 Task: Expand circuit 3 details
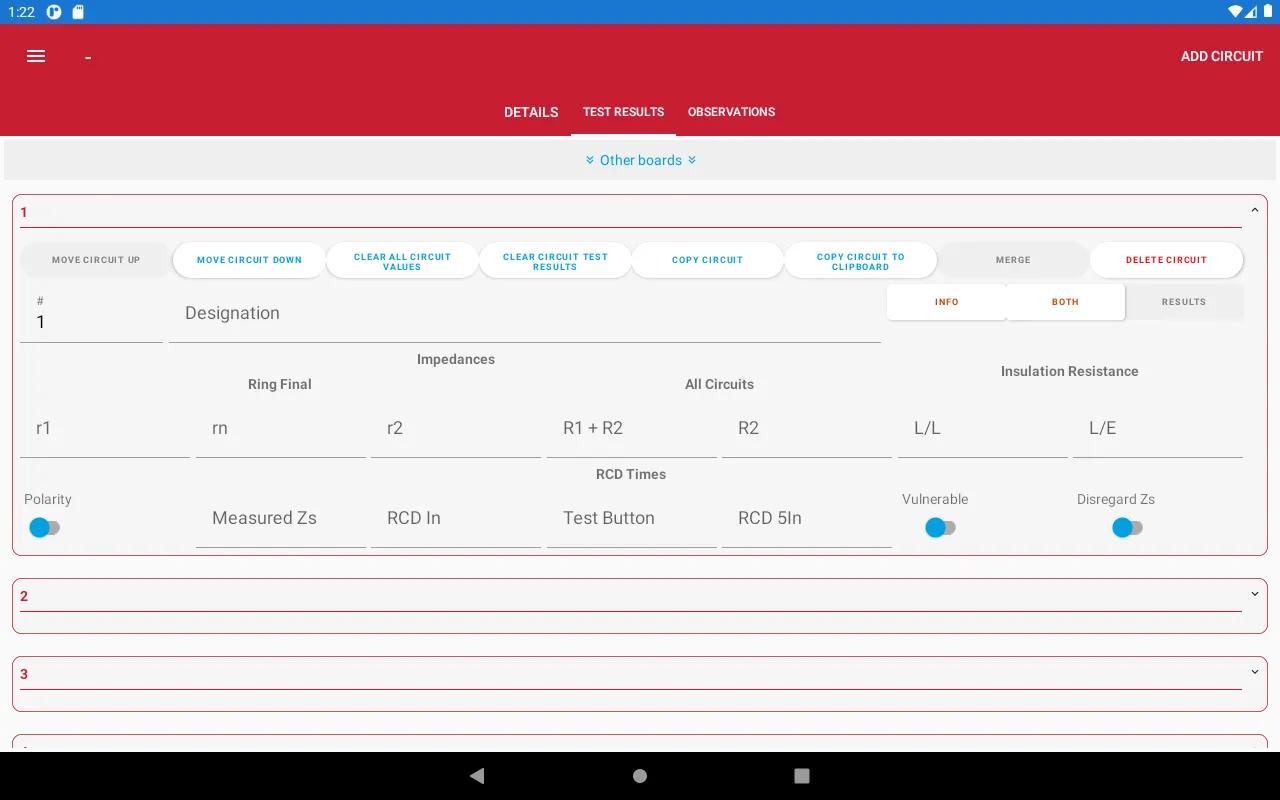pos(1255,671)
